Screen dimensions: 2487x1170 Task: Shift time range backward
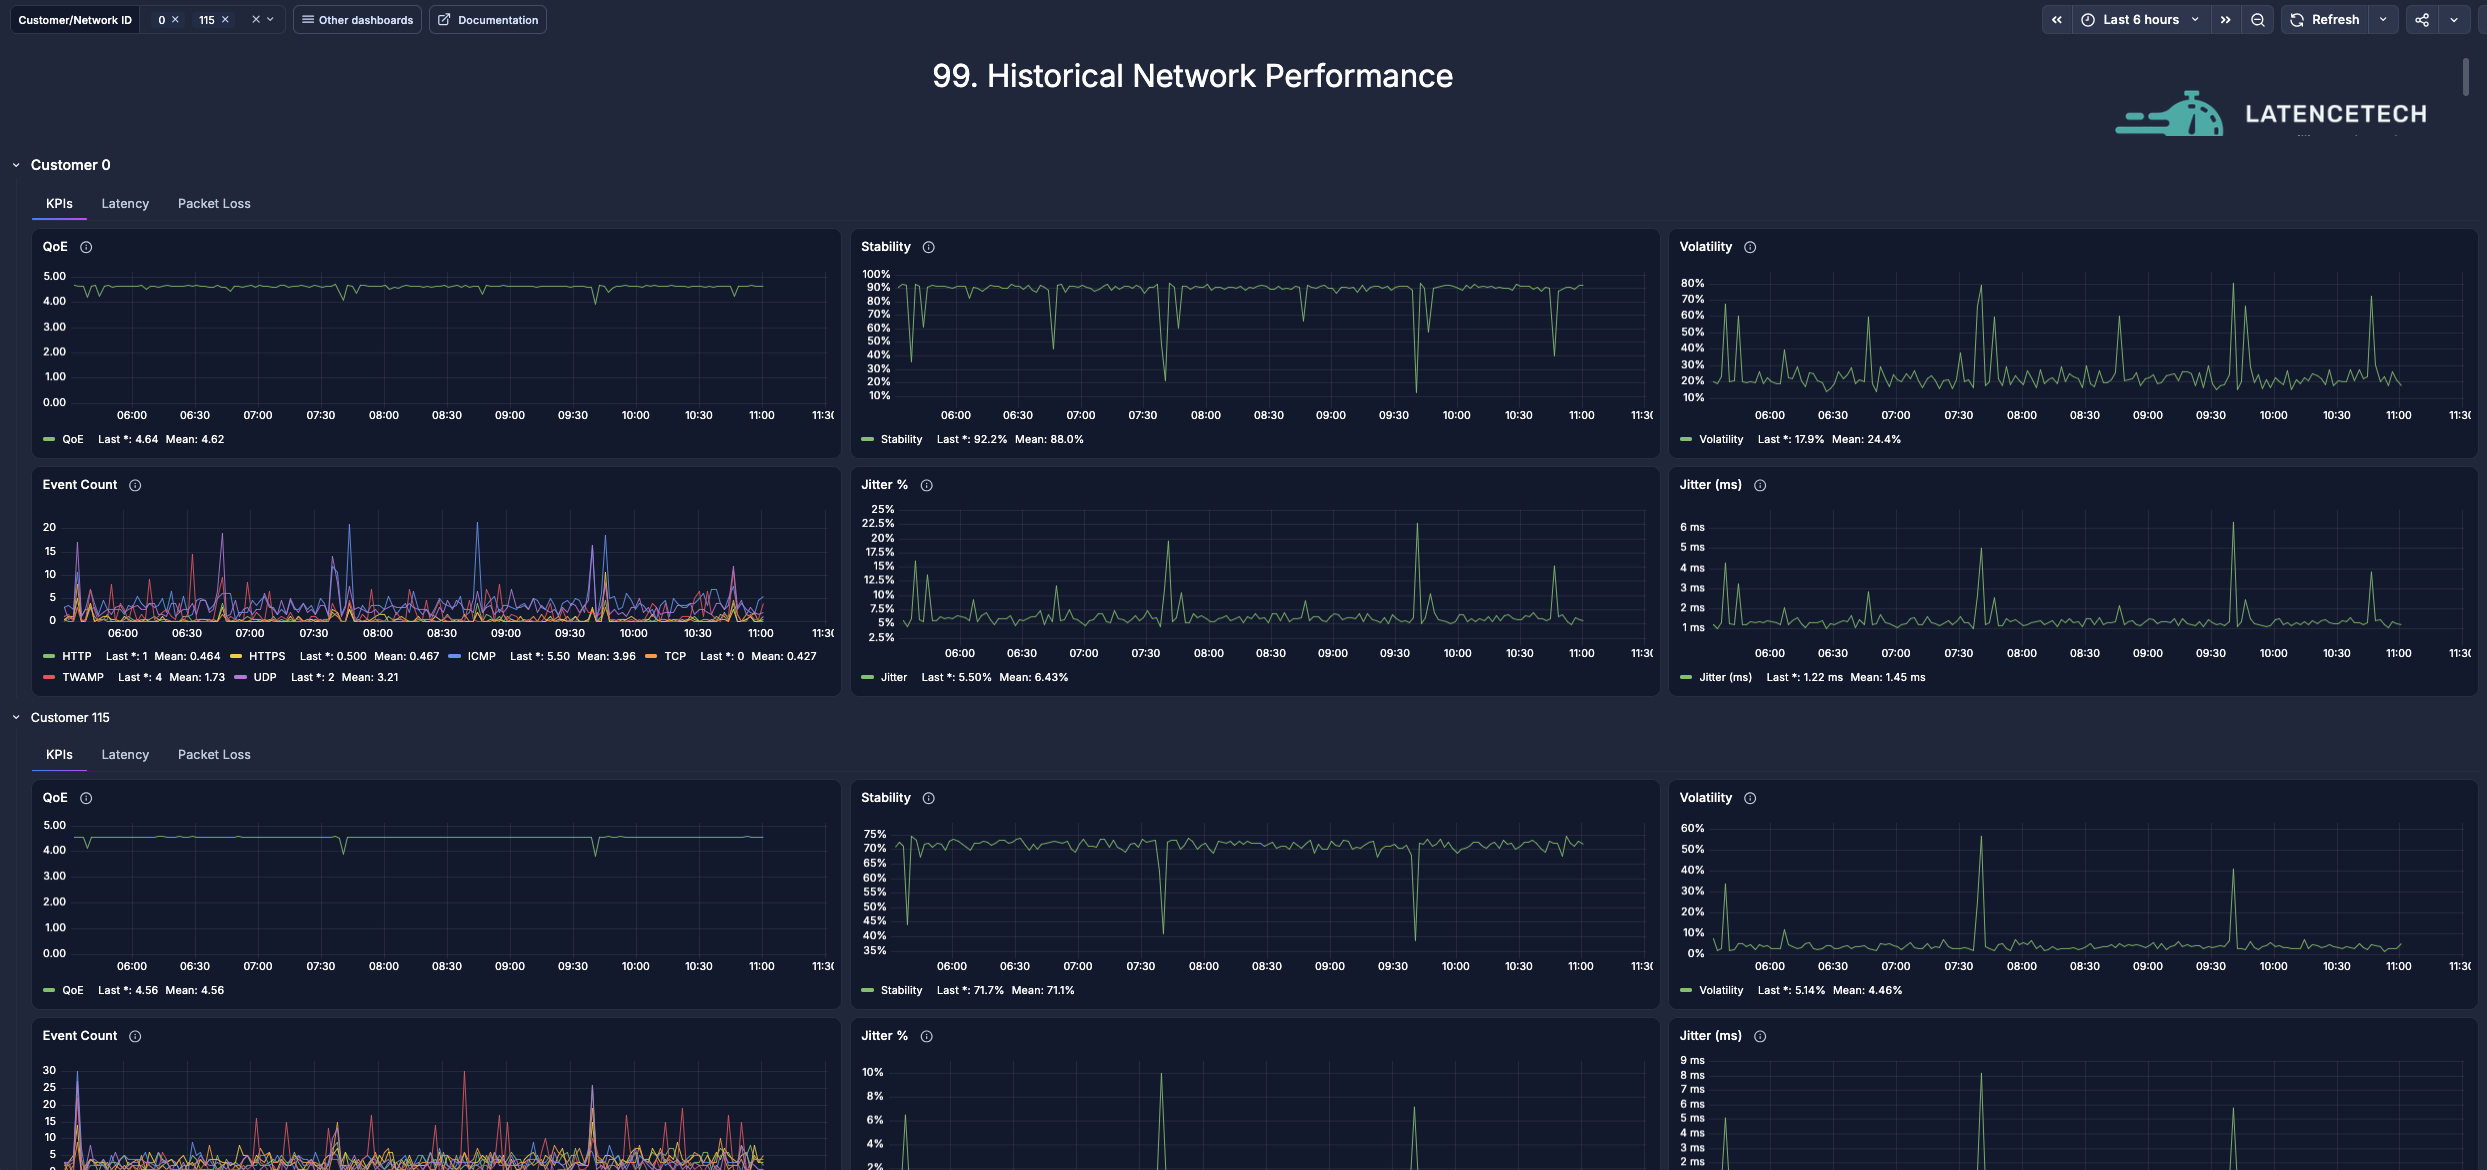click(2057, 20)
